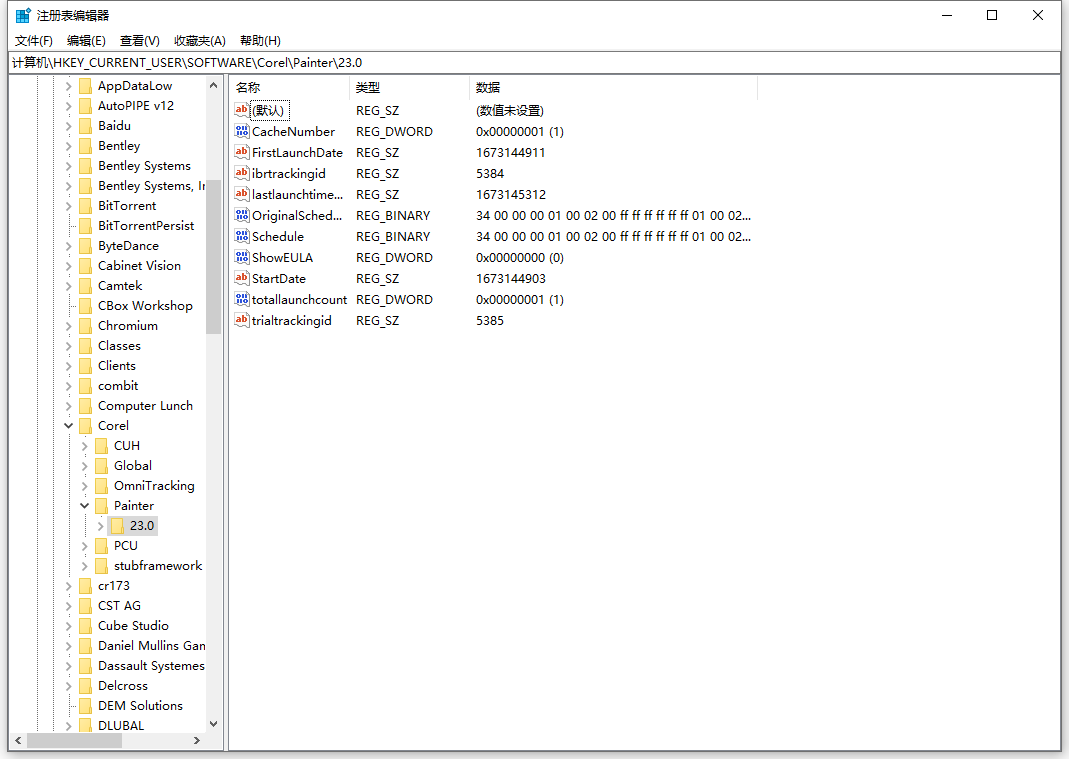Select the cr173 key in the tree
1069x759 pixels.
[114, 586]
